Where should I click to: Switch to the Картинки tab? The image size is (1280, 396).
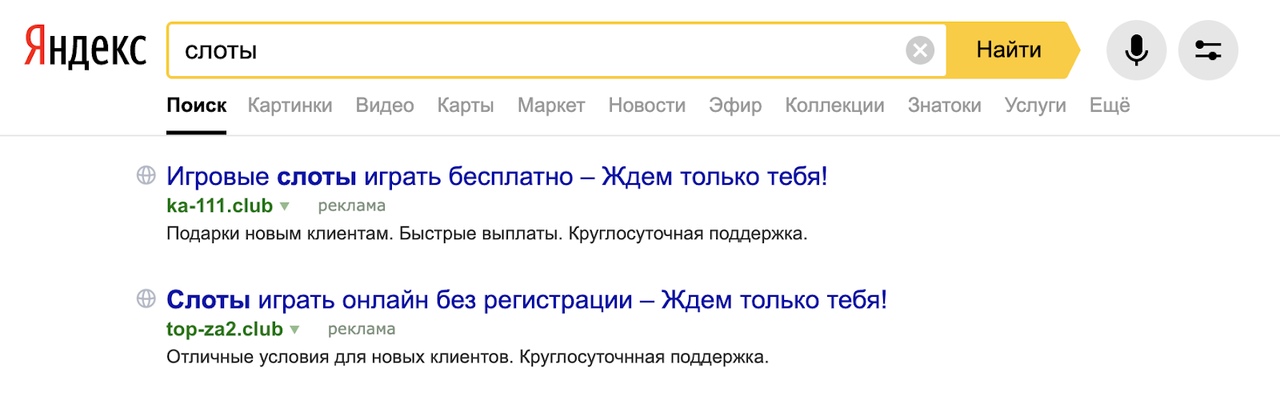coord(290,105)
